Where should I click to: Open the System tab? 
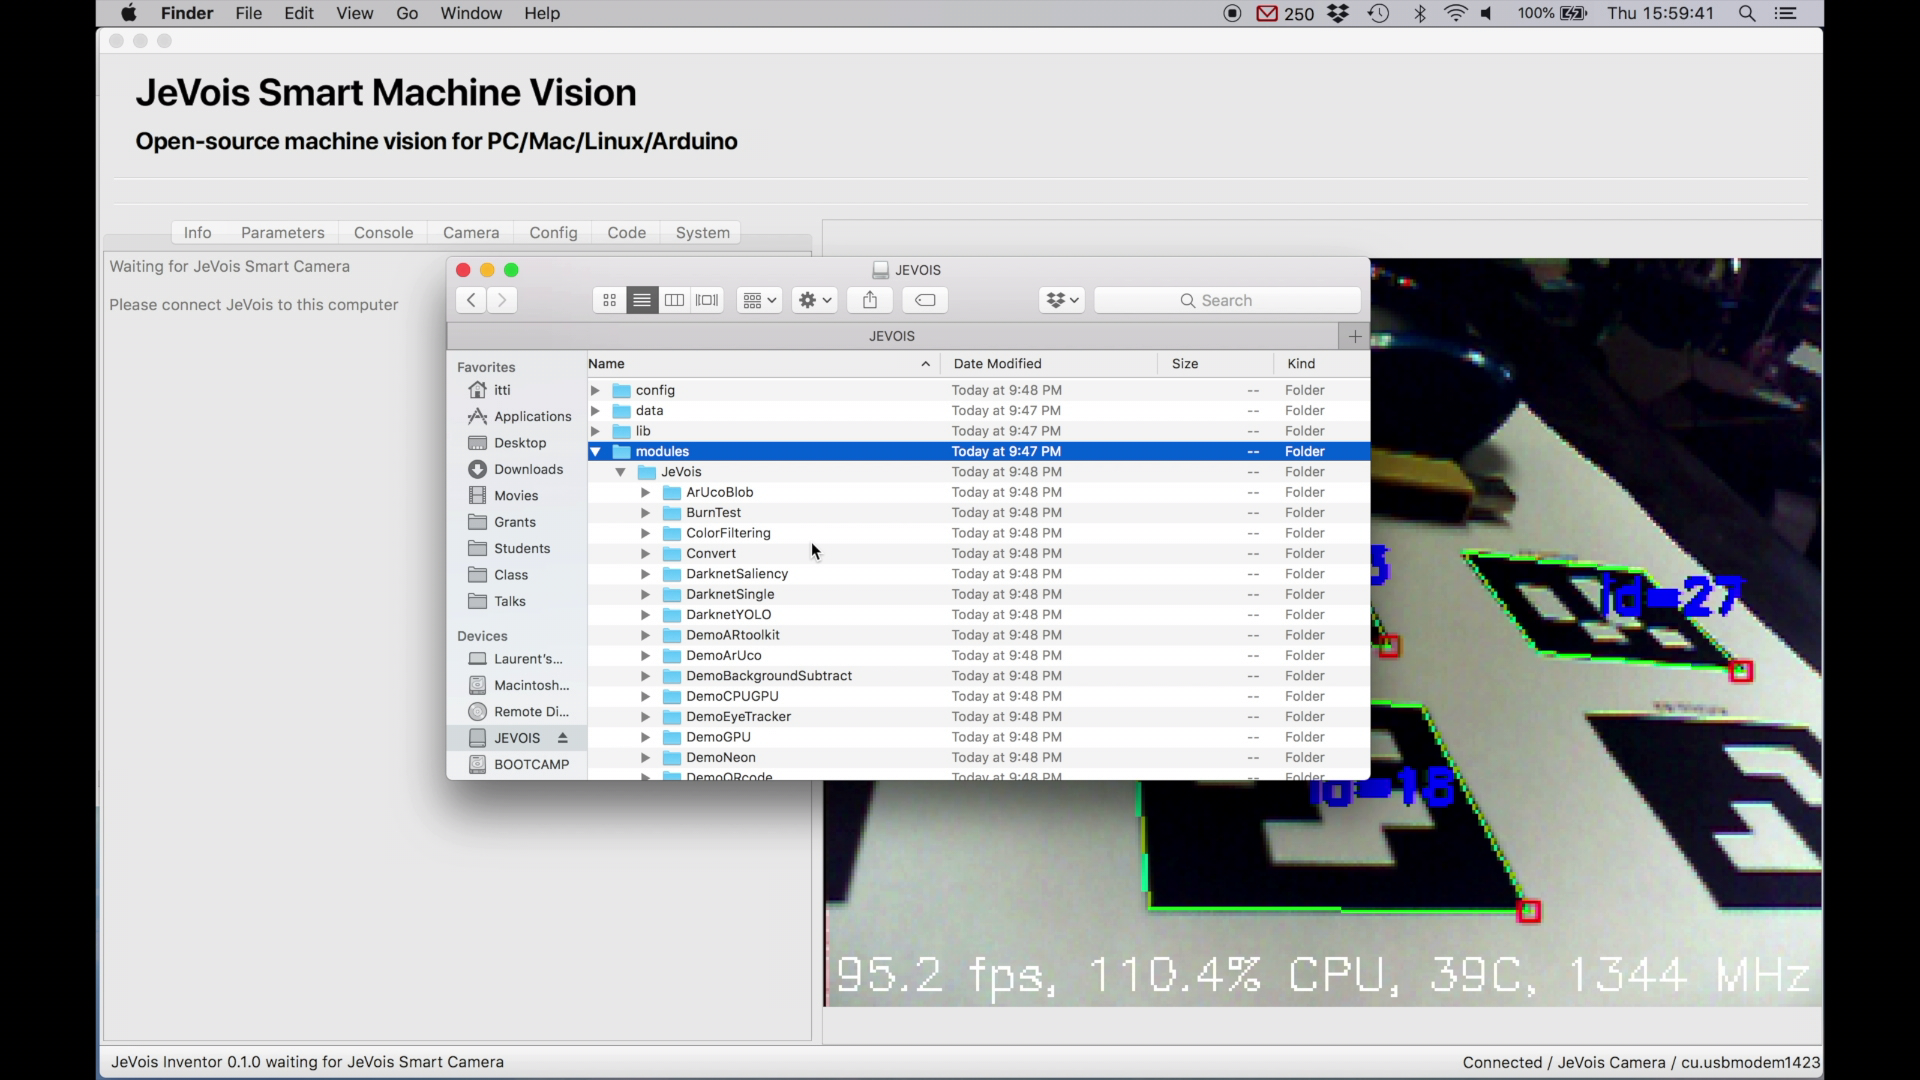pos(703,233)
